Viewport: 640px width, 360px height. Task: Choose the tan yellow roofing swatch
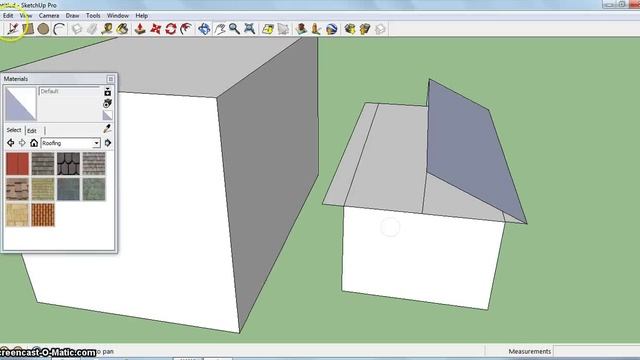17,215
